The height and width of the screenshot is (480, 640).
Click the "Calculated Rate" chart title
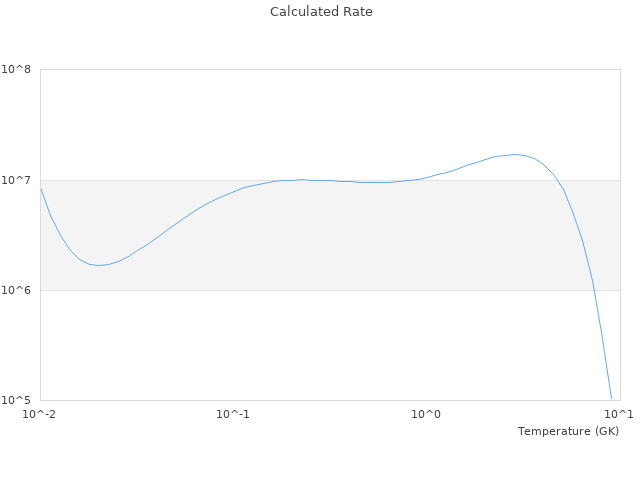(321, 12)
